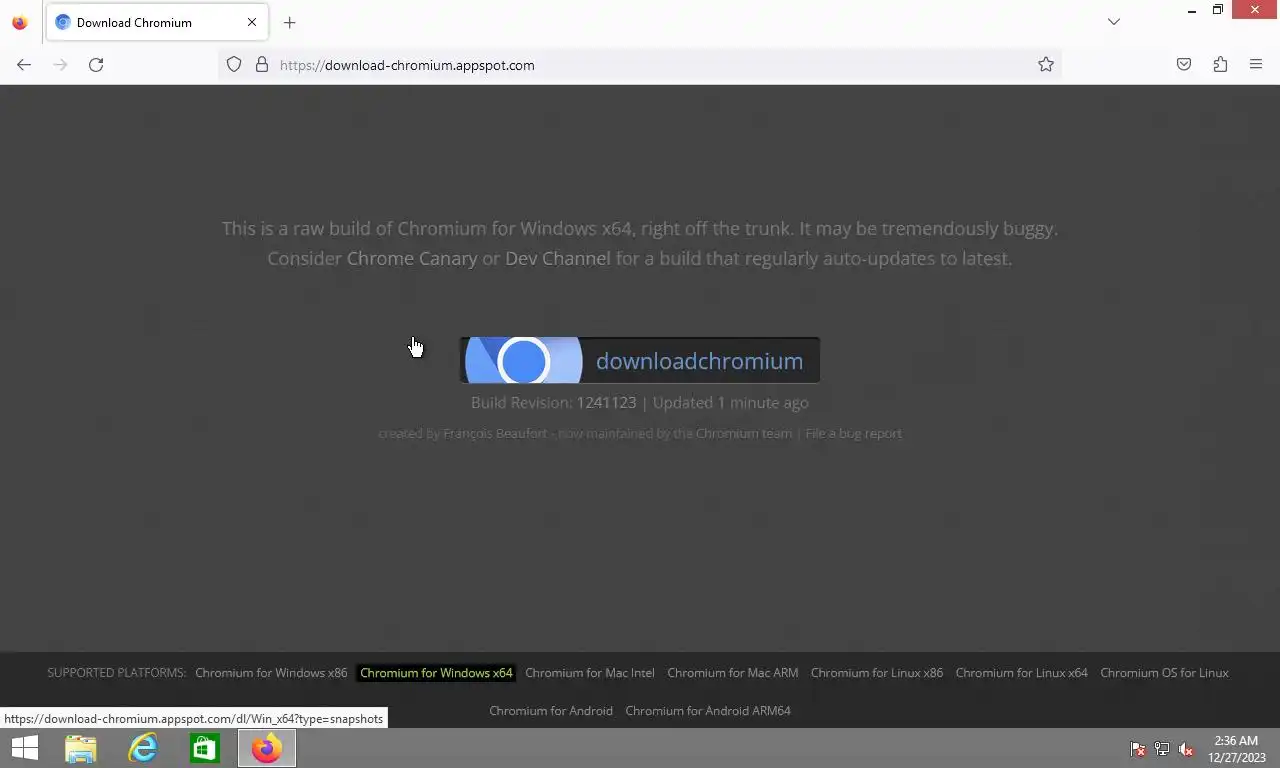Select Chromium OS for Linux platform
The height and width of the screenshot is (768, 1280).
tap(1165, 673)
